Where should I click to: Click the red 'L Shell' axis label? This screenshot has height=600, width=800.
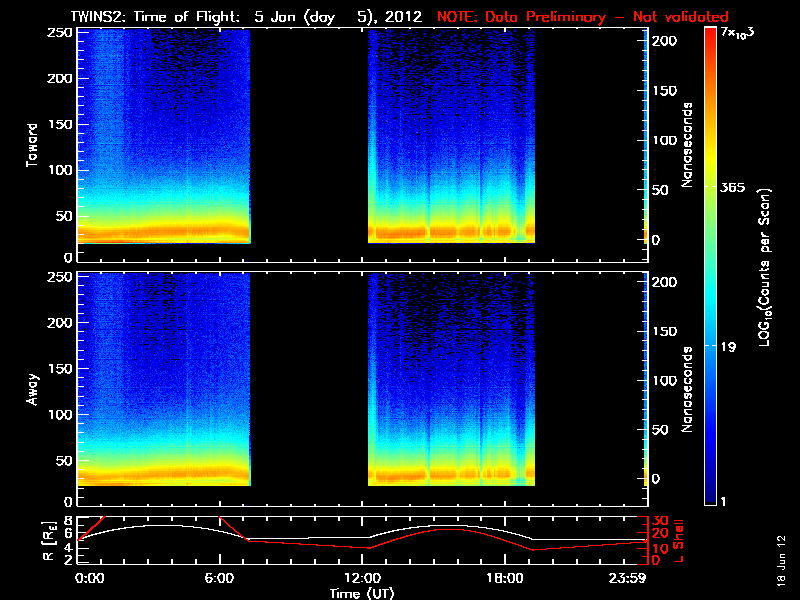click(679, 540)
